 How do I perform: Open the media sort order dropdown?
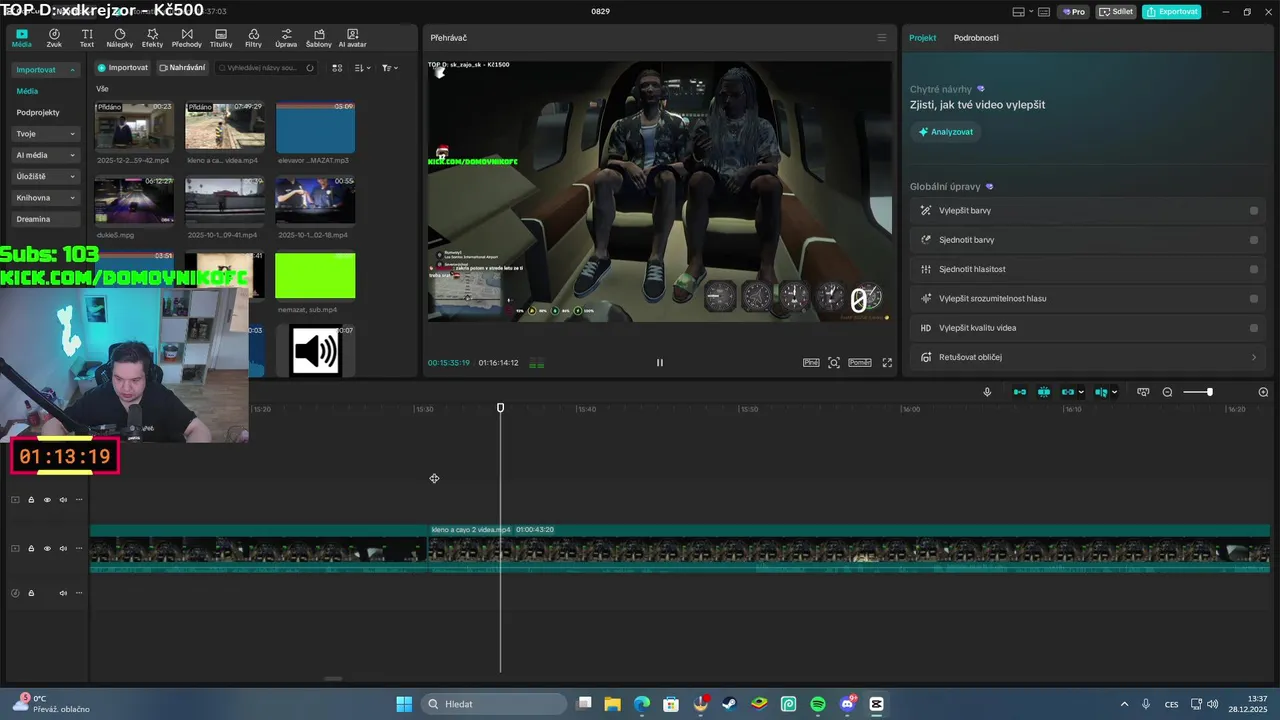(362, 68)
